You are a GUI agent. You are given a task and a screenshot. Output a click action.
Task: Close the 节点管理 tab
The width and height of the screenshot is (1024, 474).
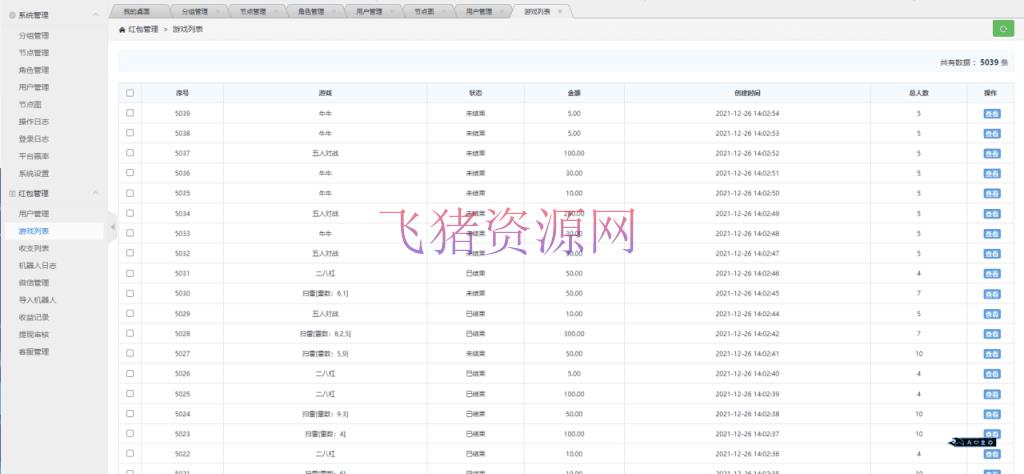(276, 12)
